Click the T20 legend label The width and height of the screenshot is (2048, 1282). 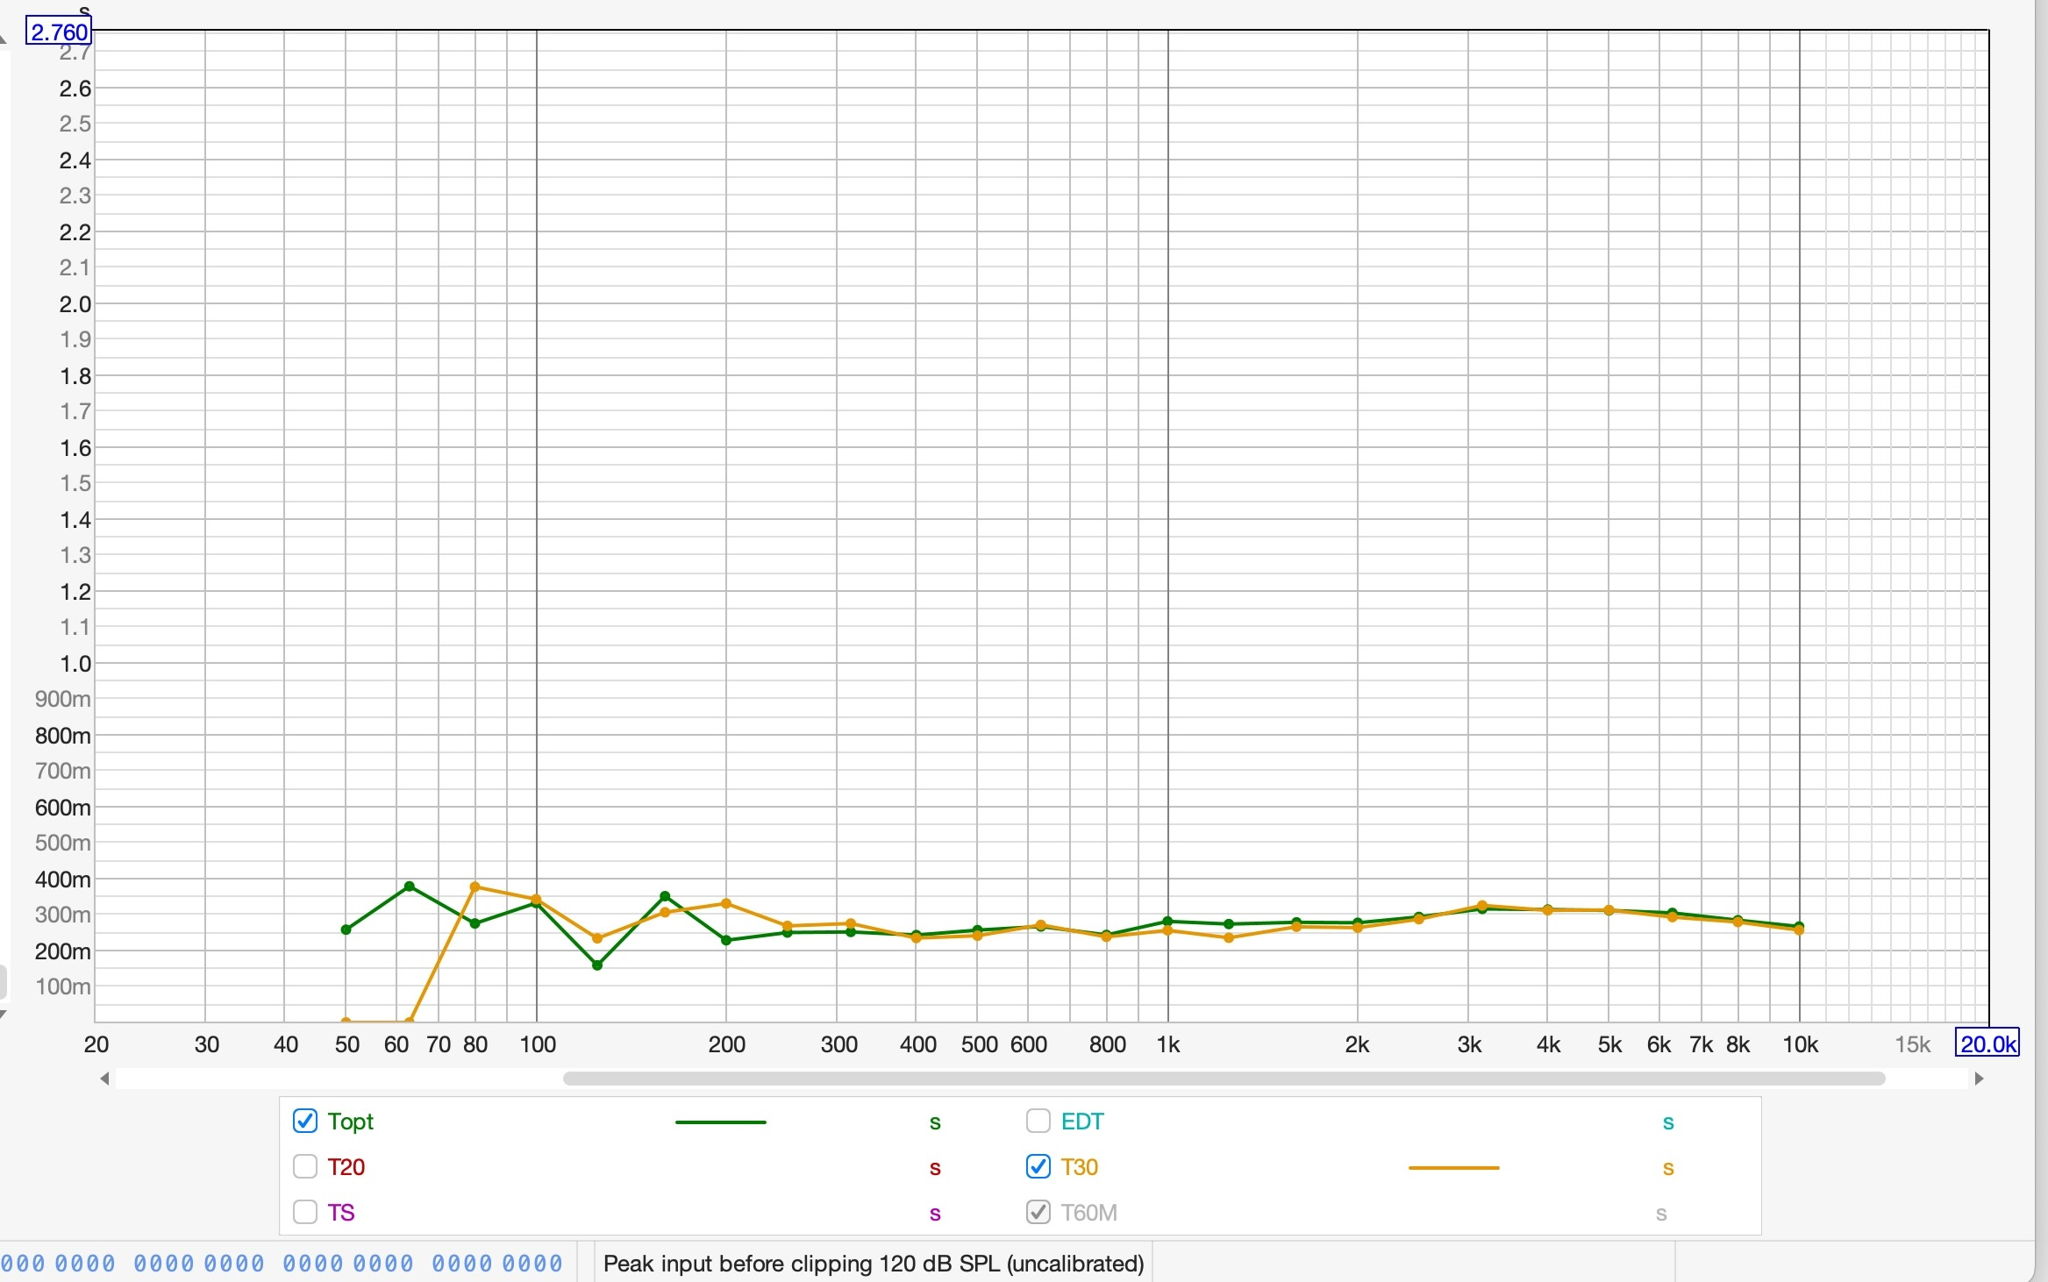click(346, 1167)
